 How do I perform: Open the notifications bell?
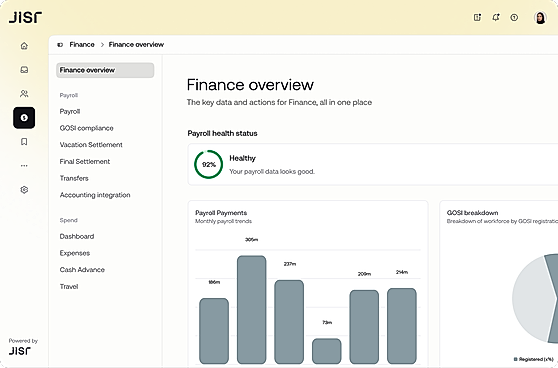(x=496, y=17)
